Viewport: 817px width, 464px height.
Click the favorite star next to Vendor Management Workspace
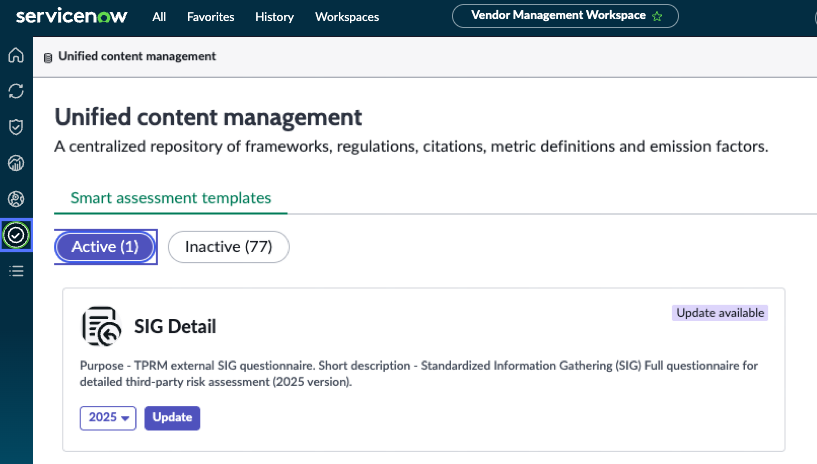click(657, 16)
